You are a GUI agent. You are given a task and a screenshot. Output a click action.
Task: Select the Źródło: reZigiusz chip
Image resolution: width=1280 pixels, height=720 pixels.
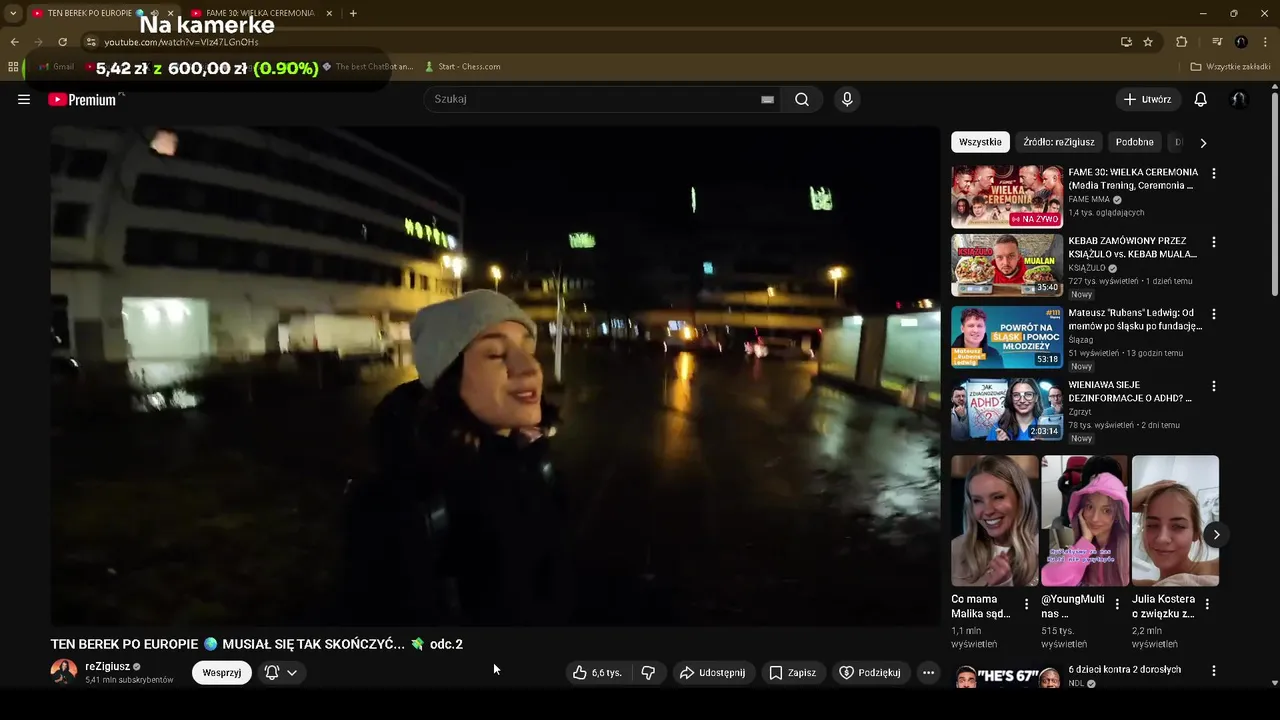click(x=1059, y=142)
